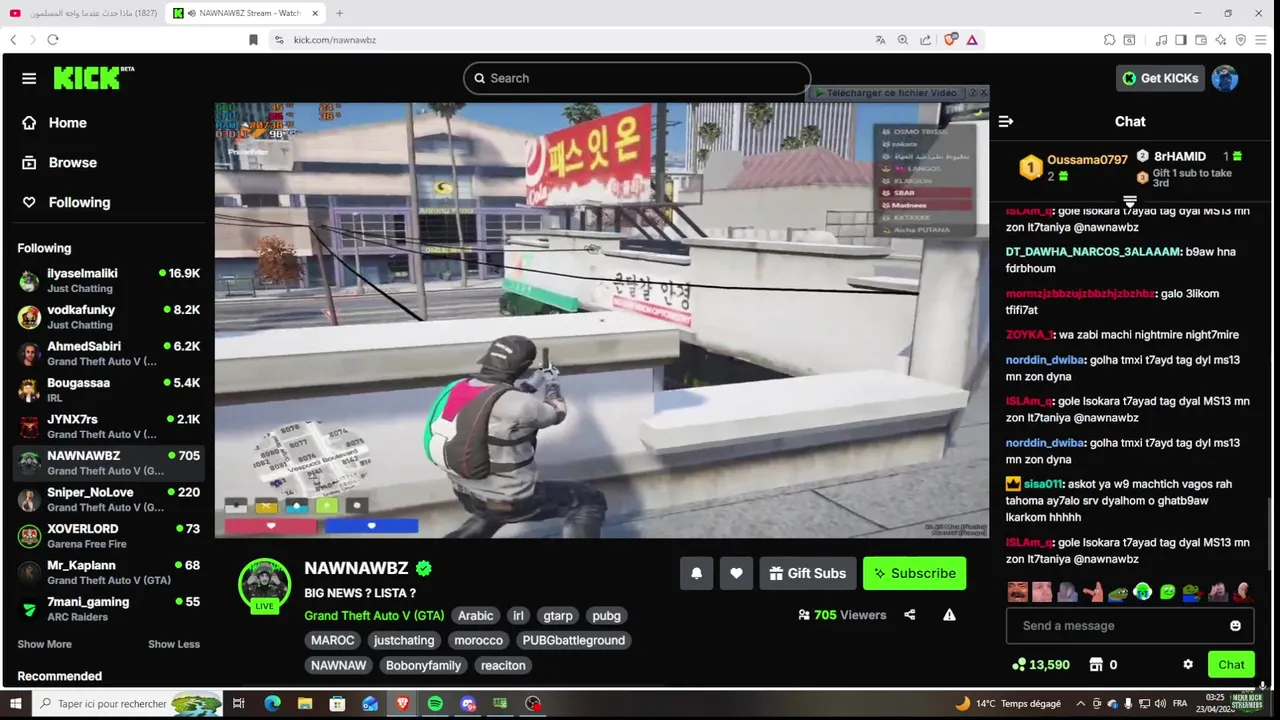Open the Brave VPN shield icon
1280x720 pixels.
(1241, 40)
